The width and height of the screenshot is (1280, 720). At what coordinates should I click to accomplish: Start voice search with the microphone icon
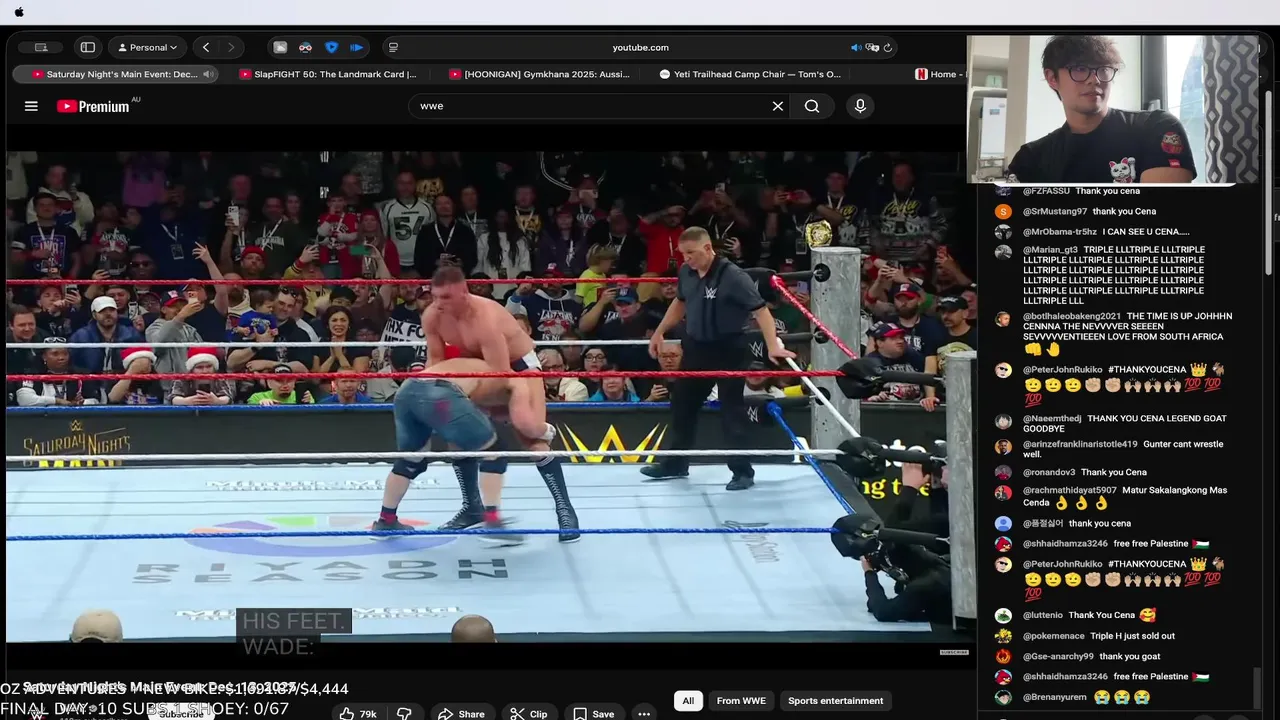(x=860, y=106)
